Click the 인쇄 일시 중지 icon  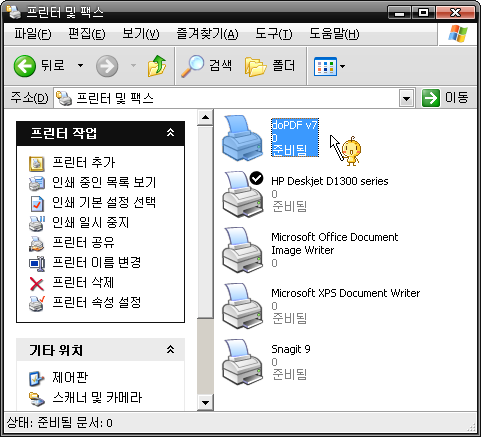click(x=37, y=223)
